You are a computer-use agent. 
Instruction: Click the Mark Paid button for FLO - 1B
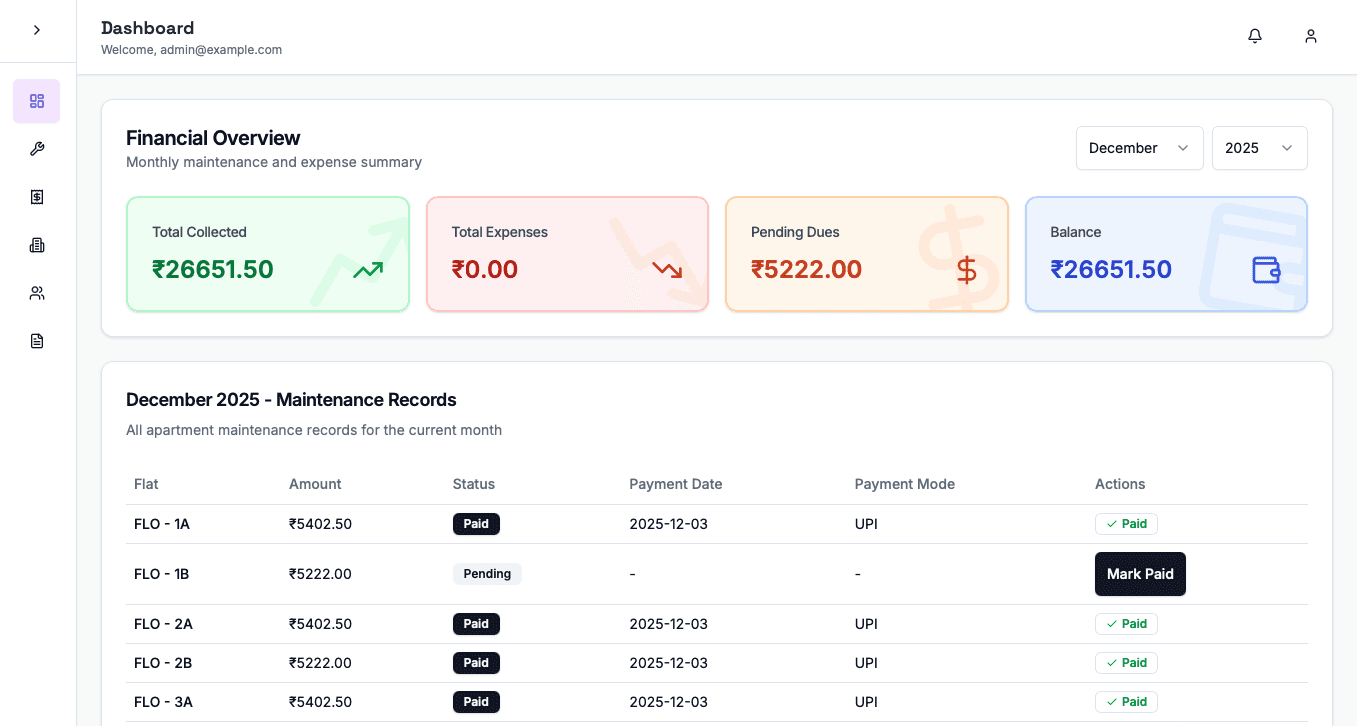[x=1140, y=574]
